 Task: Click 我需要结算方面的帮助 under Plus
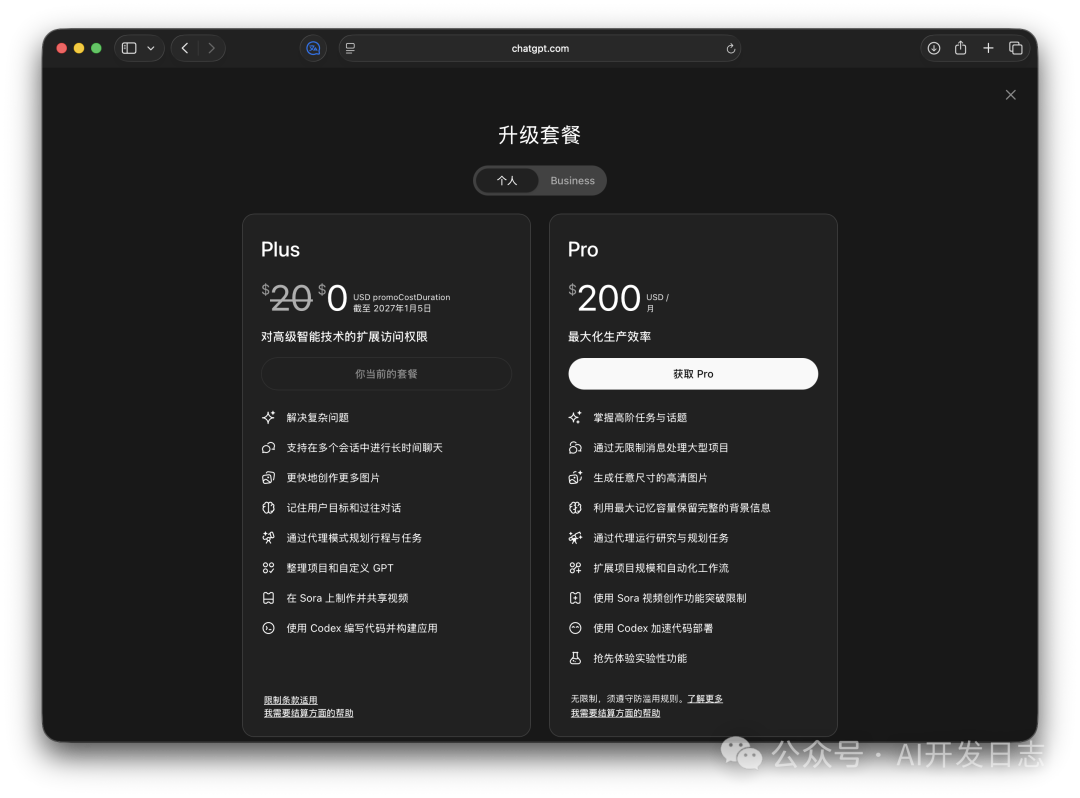tap(308, 713)
